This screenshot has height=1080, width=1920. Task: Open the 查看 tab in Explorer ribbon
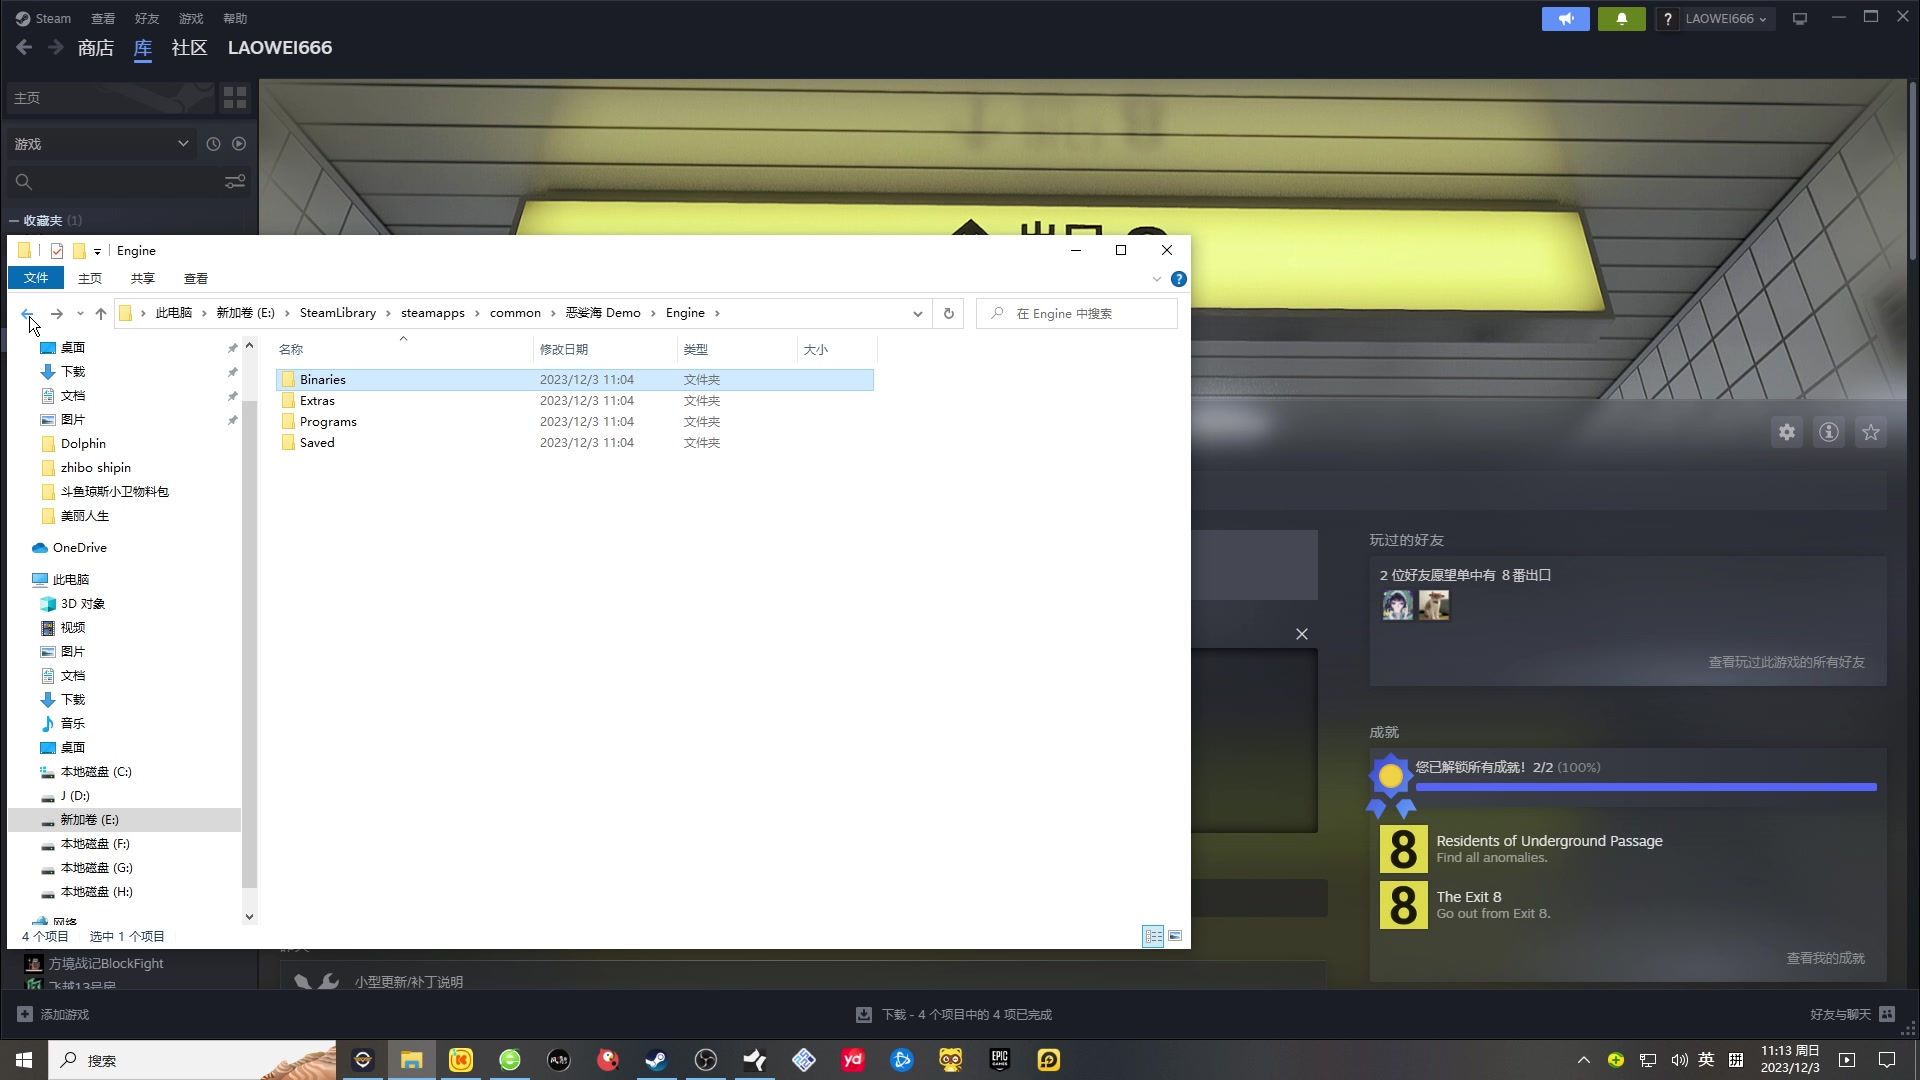pos(196,278)
